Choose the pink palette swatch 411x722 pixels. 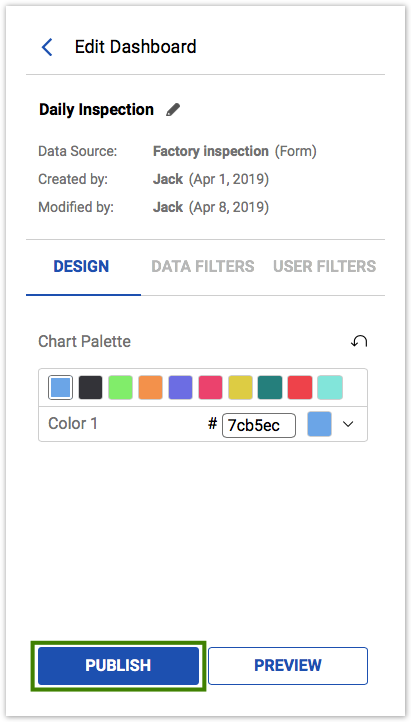[x=210, y=387]
